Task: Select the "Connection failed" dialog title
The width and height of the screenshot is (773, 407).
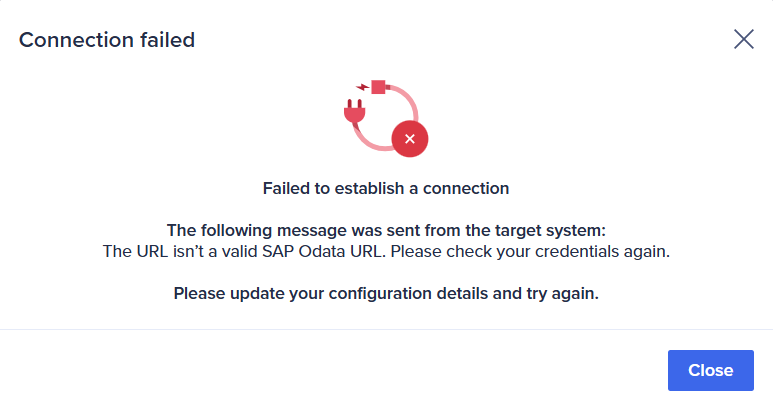Action: click(107, 40)
